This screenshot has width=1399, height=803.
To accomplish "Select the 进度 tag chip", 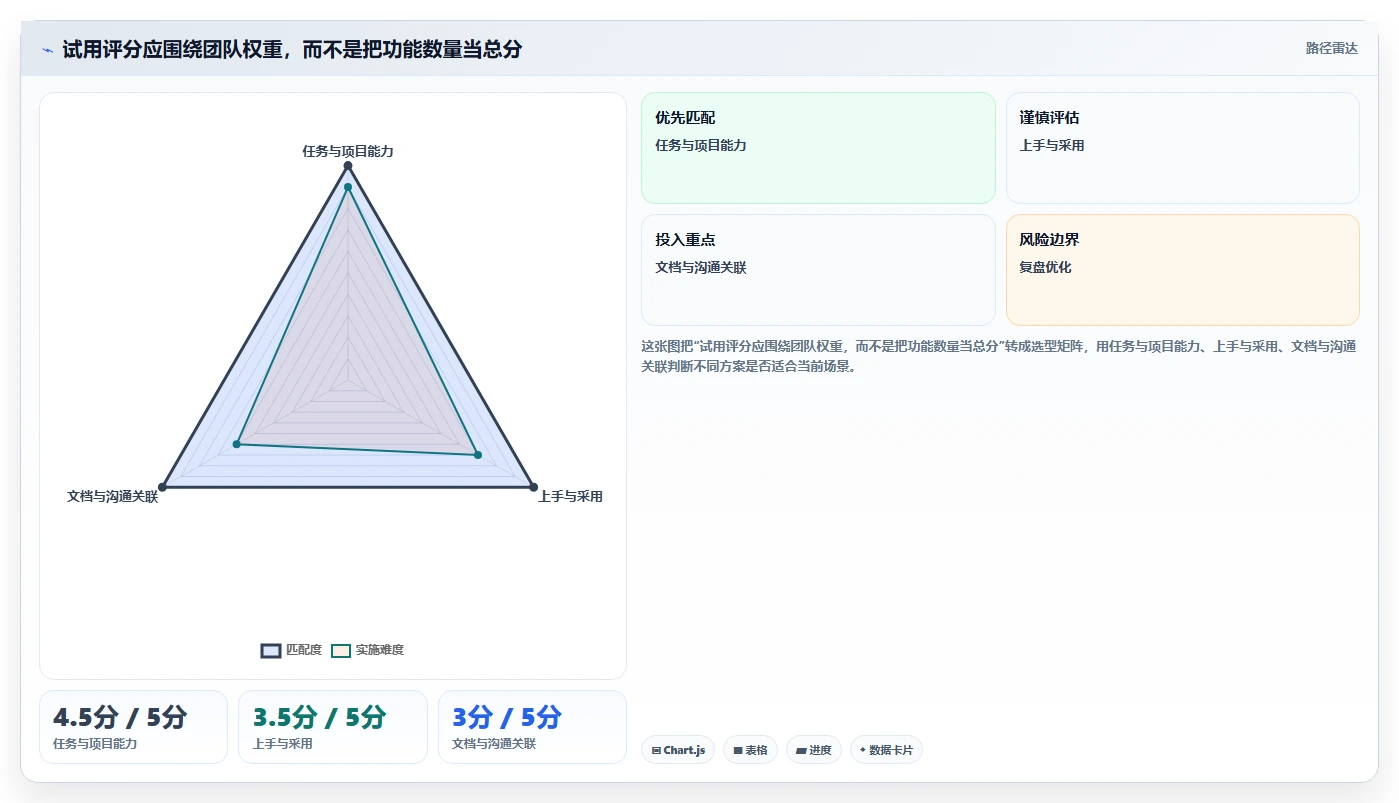I will tap(814, 750).
